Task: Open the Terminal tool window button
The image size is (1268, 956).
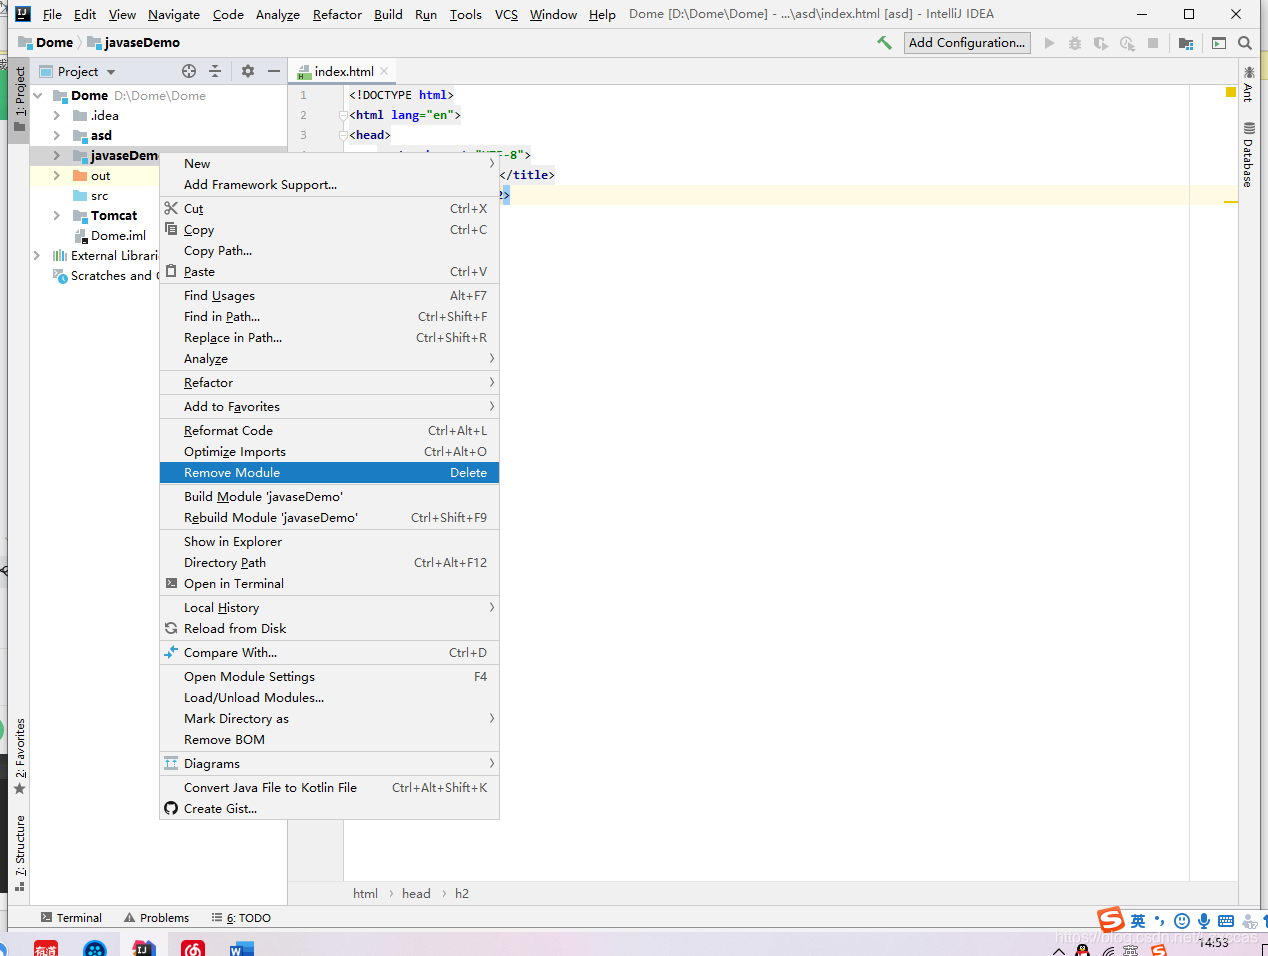Action: 71,918
